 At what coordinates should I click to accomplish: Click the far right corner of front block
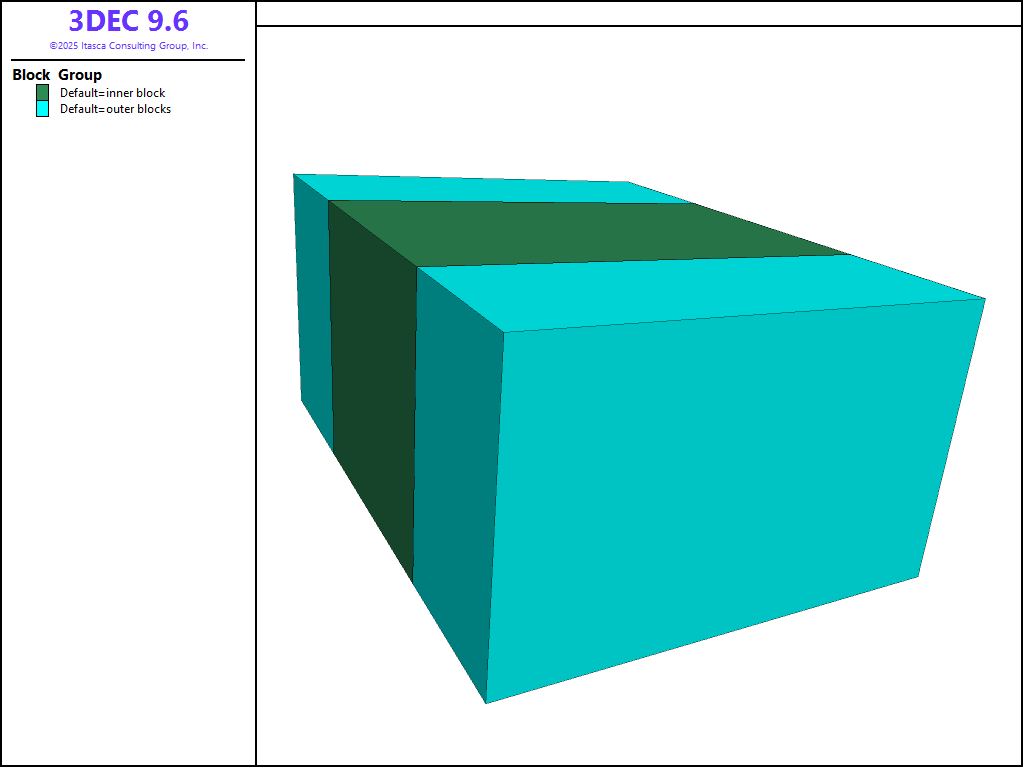[x=985, y=298]
